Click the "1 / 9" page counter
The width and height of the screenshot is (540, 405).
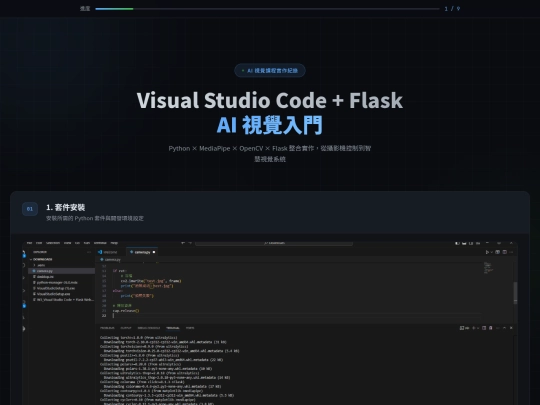click(452, 9)
